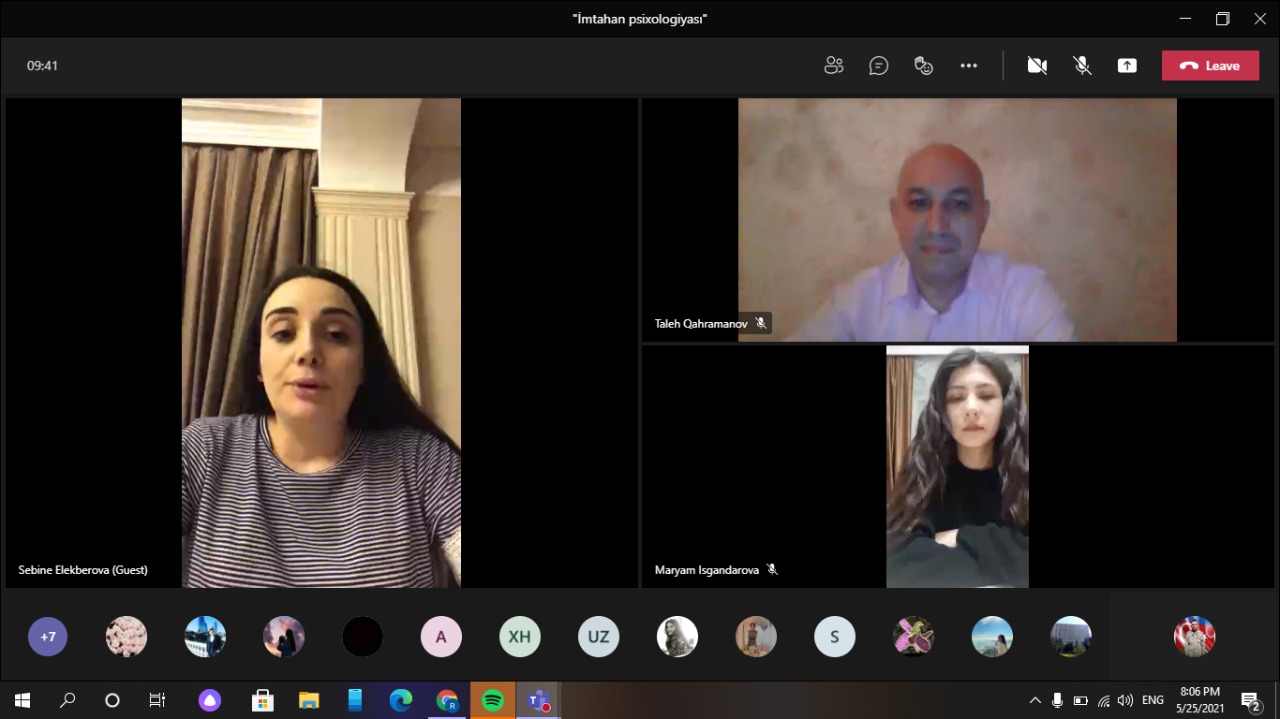Unmute the microphone
Image resolution: width=1280 pixels, height=719 pixels.
(1082, 66)
